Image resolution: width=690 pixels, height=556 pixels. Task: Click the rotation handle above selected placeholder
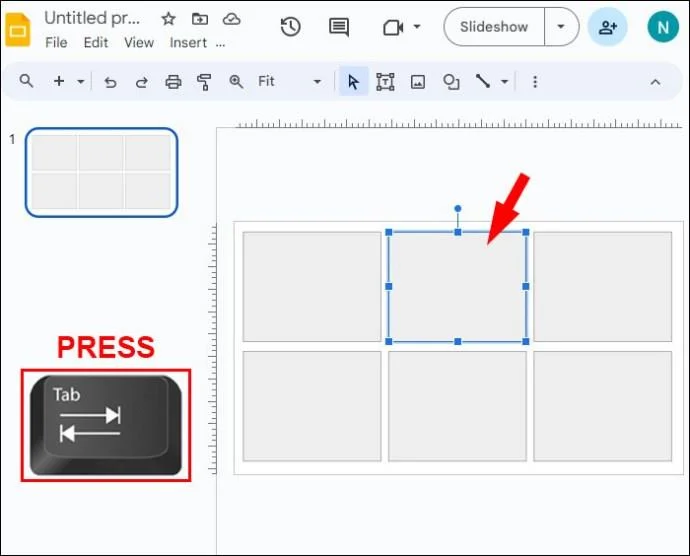coord(458,209)
